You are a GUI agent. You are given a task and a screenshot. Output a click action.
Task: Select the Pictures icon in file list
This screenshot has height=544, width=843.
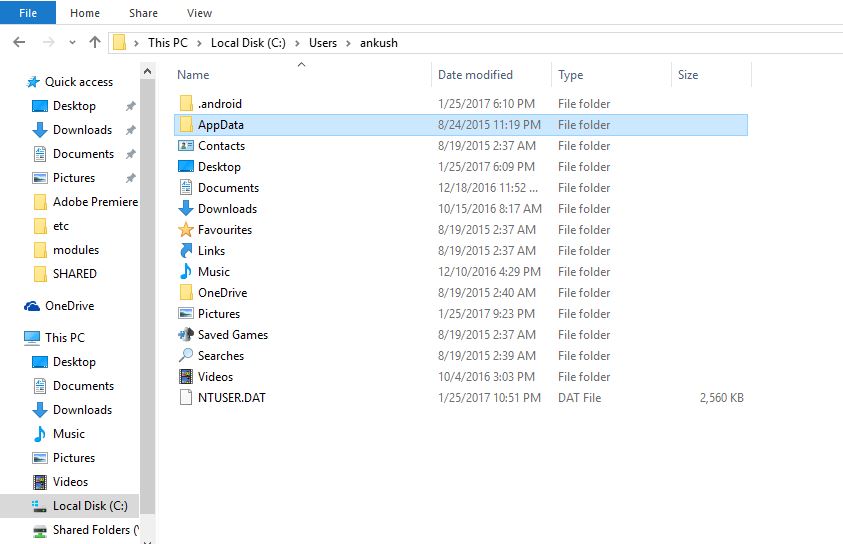coord(186,313)
